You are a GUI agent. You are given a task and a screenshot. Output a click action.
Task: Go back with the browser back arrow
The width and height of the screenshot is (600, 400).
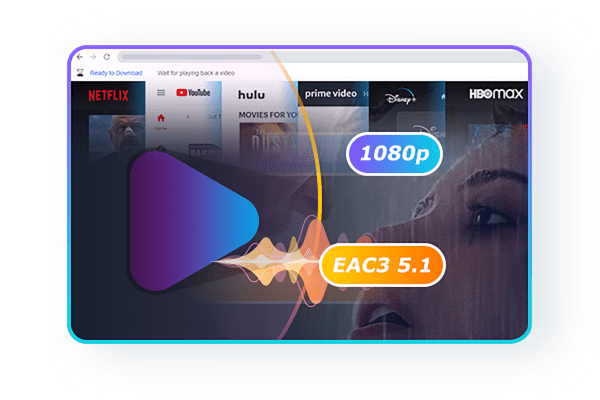coord(80,57)
